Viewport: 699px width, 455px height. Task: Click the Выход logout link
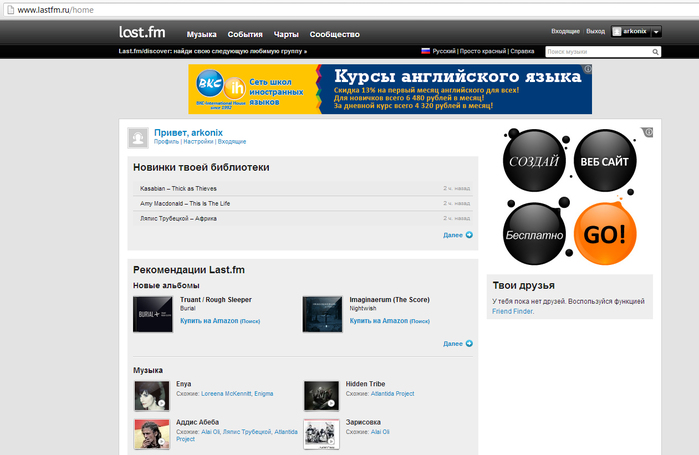tap(595, 31)
